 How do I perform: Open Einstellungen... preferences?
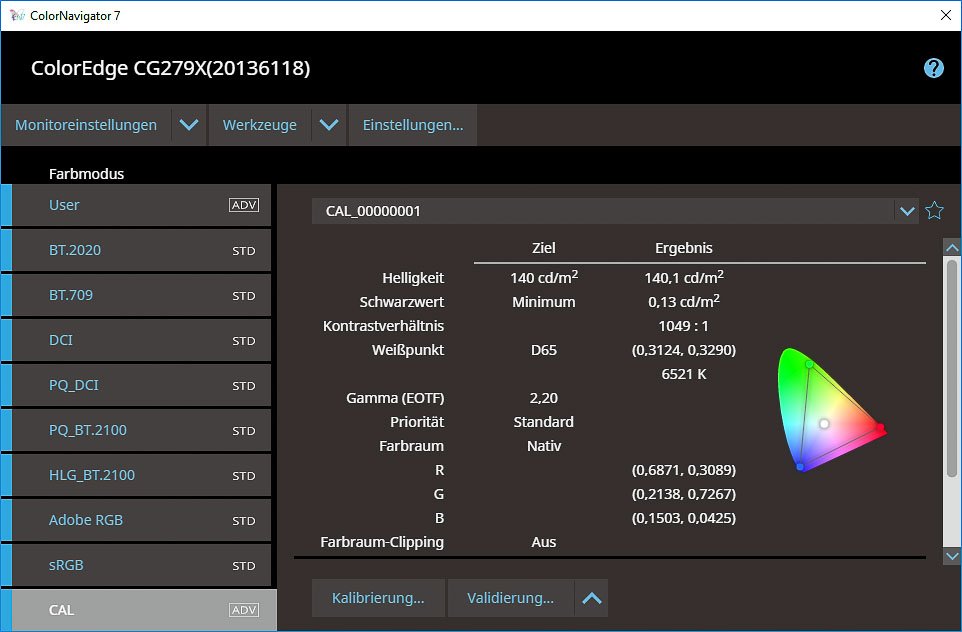[x=413, y=125]
